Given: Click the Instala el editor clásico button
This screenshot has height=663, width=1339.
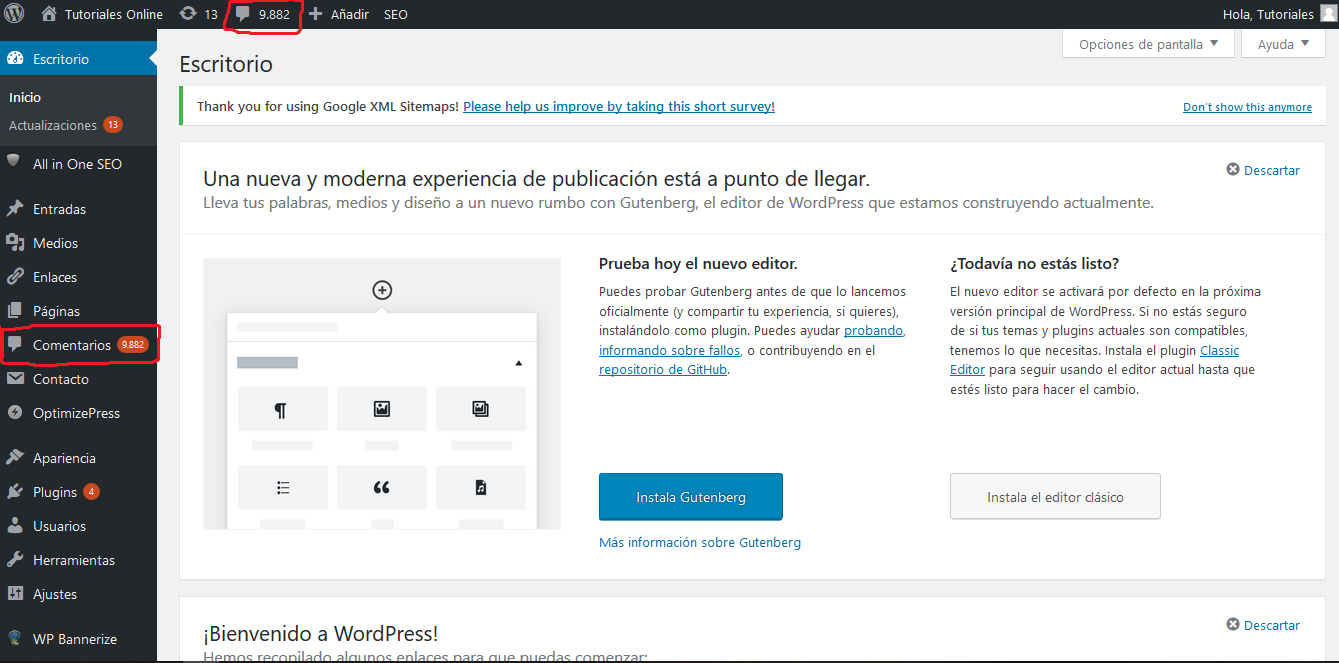Looking at the screenshot, I should (x=1055, y=497).
